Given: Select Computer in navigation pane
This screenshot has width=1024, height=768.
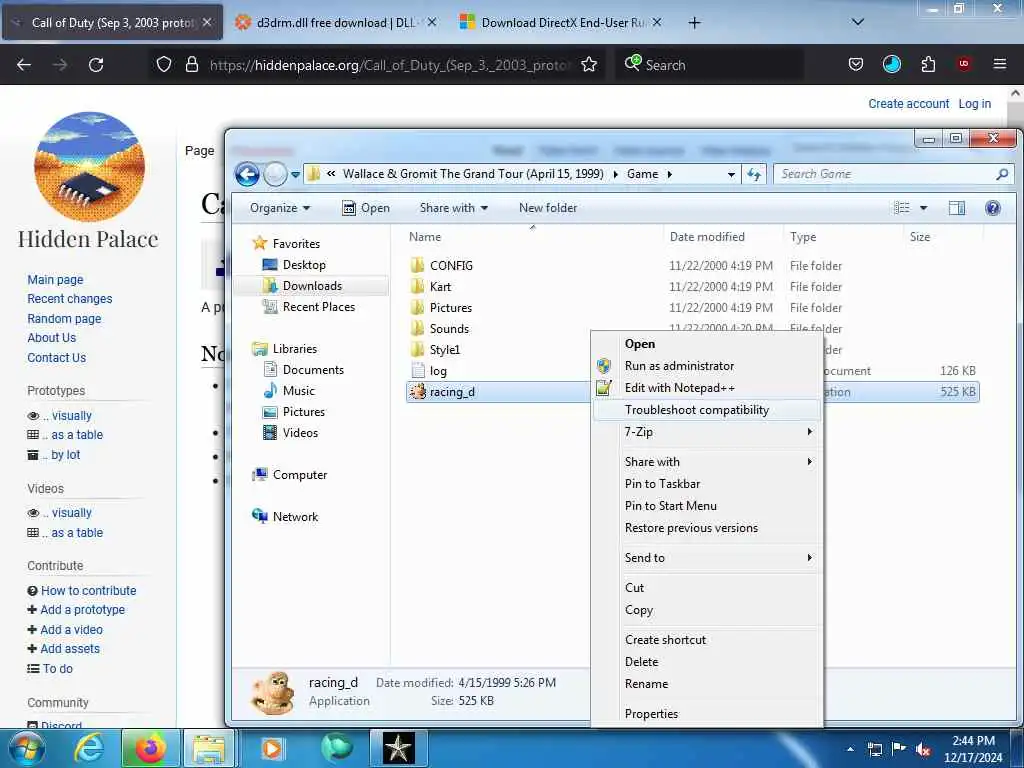Looking at the screenshot, I should [300, 475].
